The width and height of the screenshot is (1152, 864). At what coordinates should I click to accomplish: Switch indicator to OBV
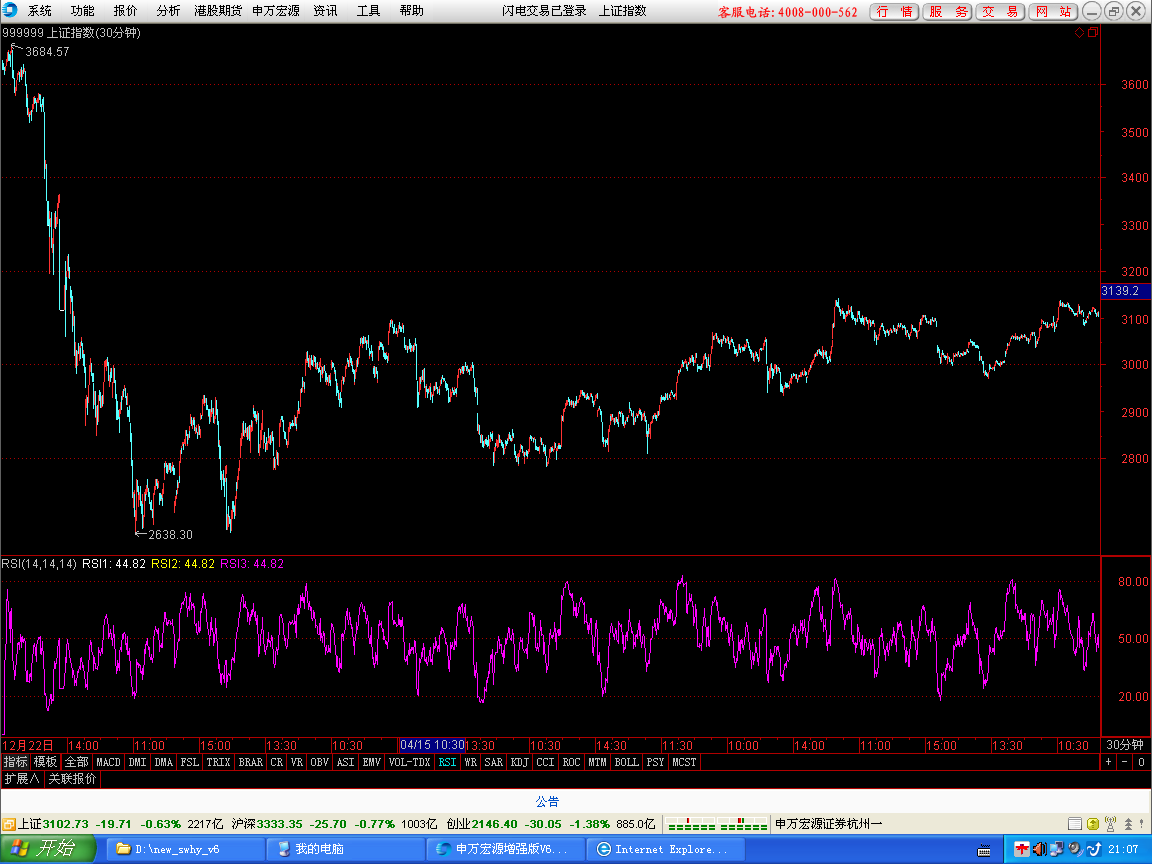click(320, 762)
